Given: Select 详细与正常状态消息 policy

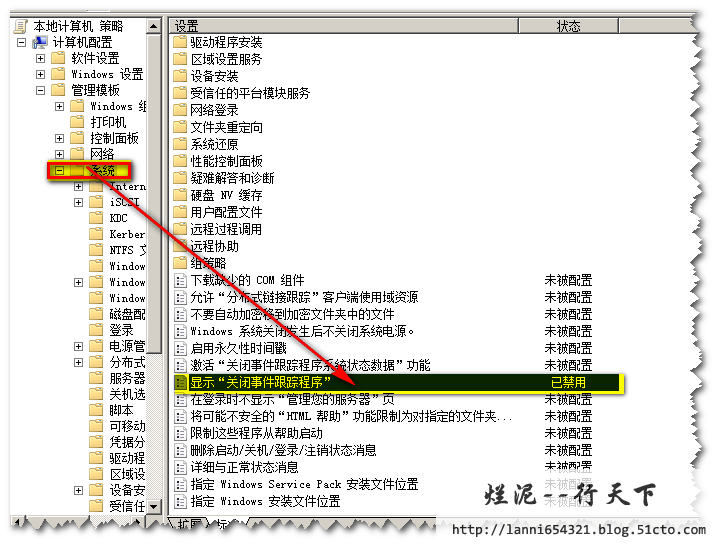Looking at the screenshot, I should (244, 467).
